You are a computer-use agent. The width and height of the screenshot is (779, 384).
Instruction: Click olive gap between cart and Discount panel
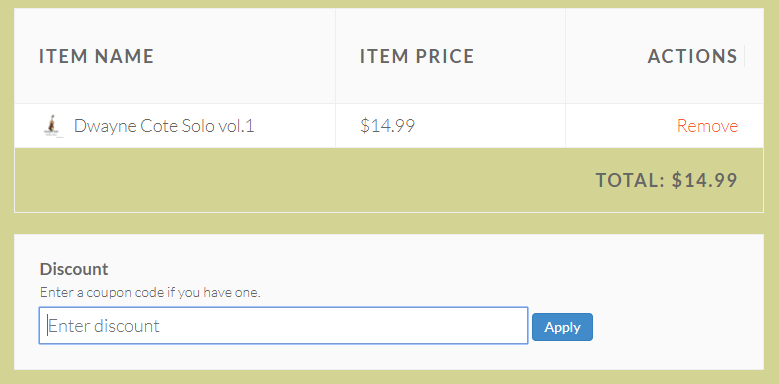389,224
